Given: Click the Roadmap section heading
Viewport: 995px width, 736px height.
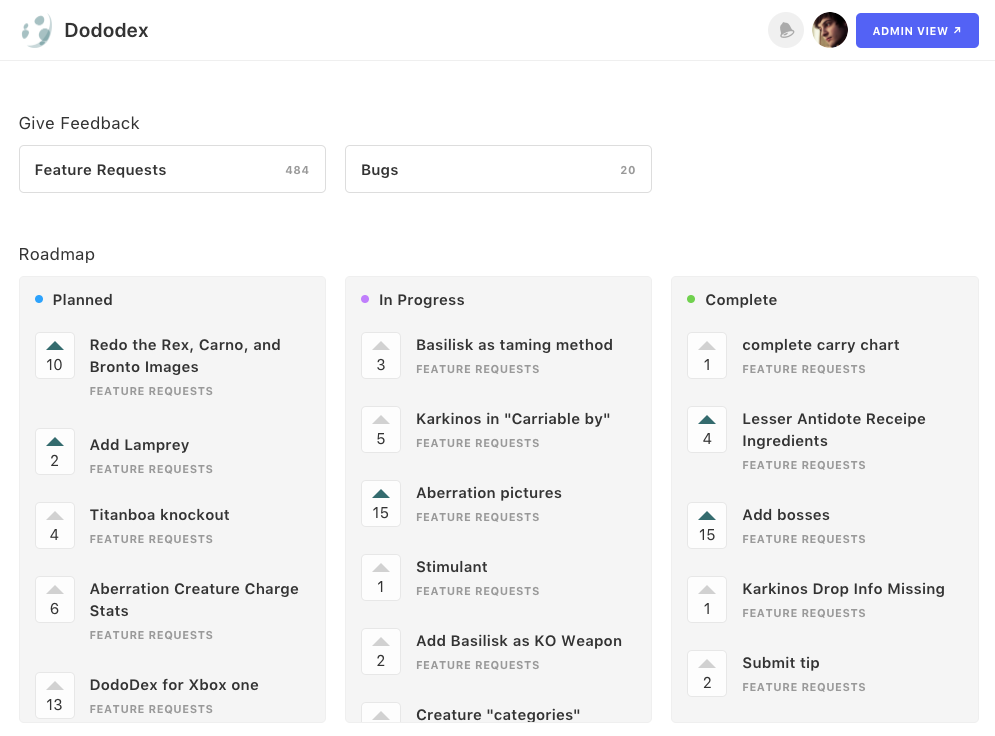Looking at the screenshot, I should click(56, 254).
